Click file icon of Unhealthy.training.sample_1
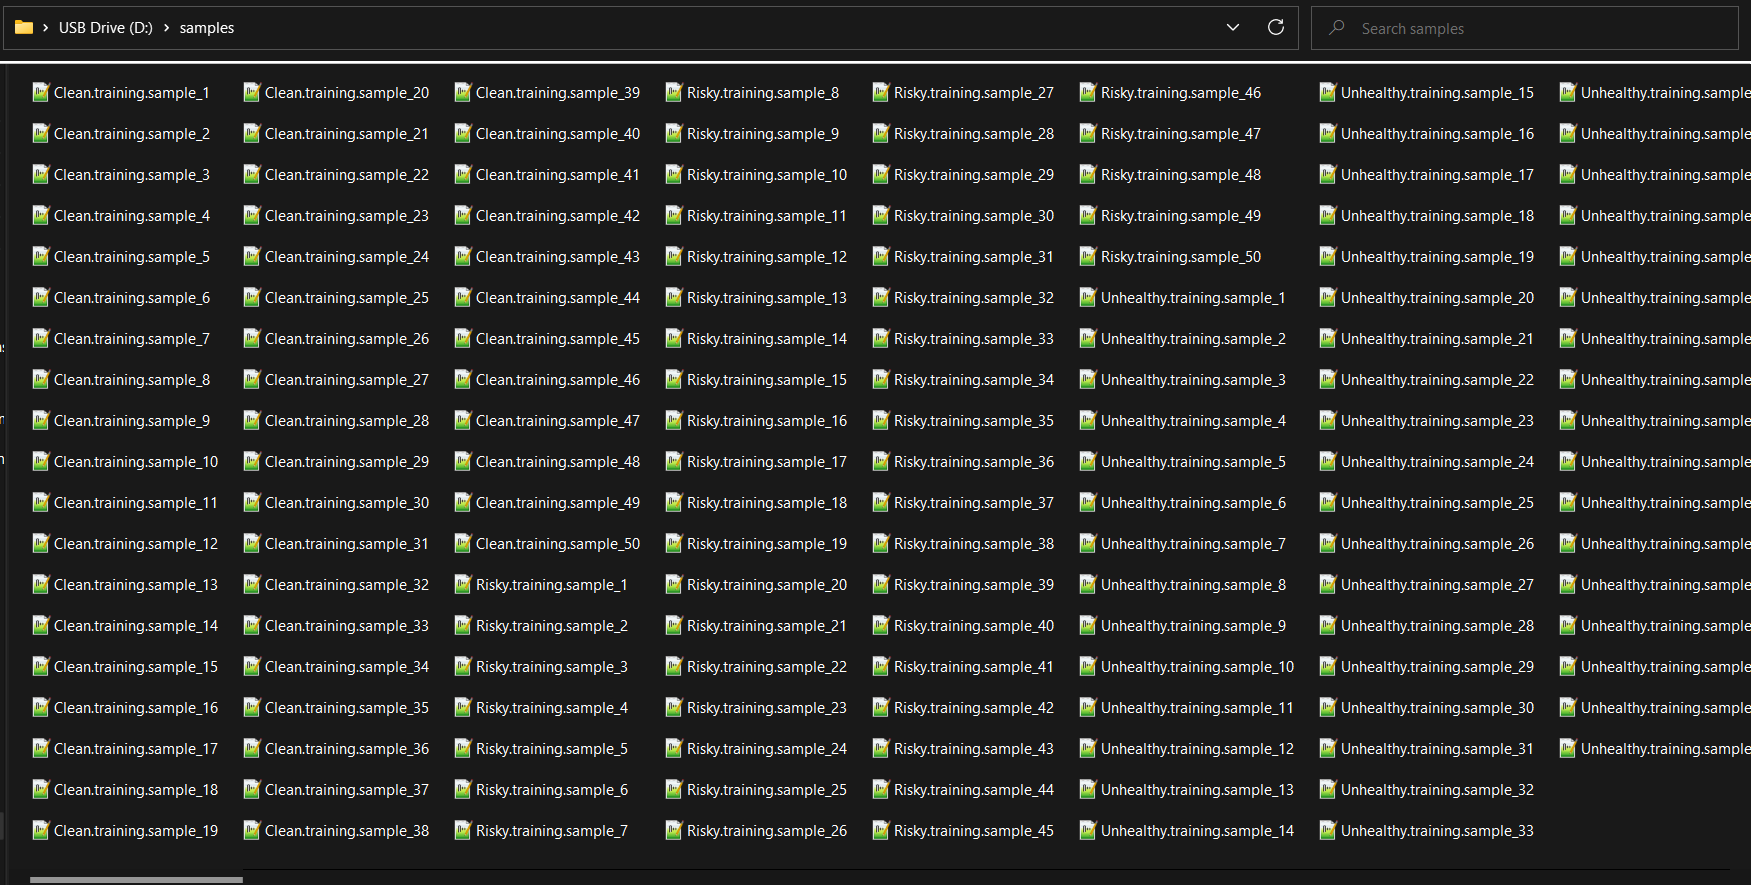Screen dimensions: 1751x885 (1087, 298)
